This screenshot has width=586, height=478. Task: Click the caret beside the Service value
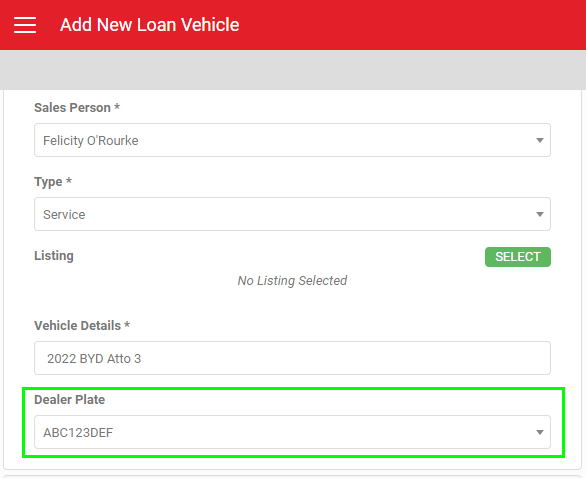[539, 215]
